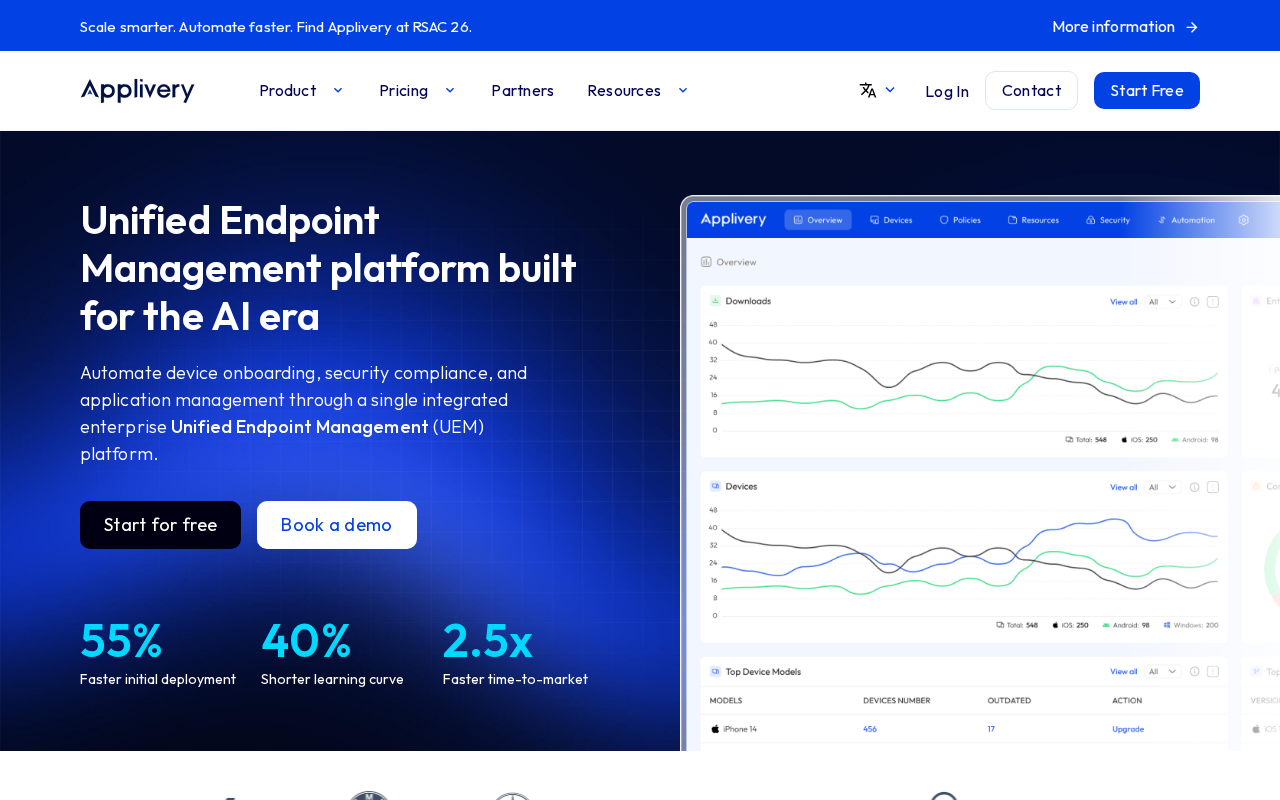The width and height of the screenshot is (1280, 800).
Task: Click the 40% statistic
Action: (x=306, y=641)
